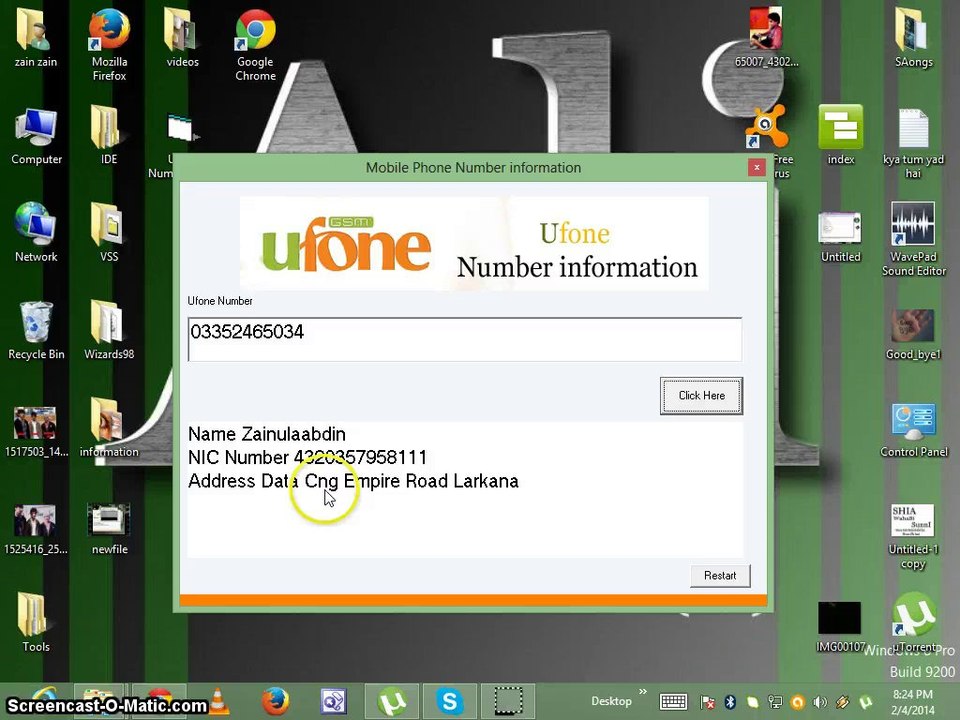Click the Click Here button
This screenshot has height=720, width=960.
coord(702,396)
